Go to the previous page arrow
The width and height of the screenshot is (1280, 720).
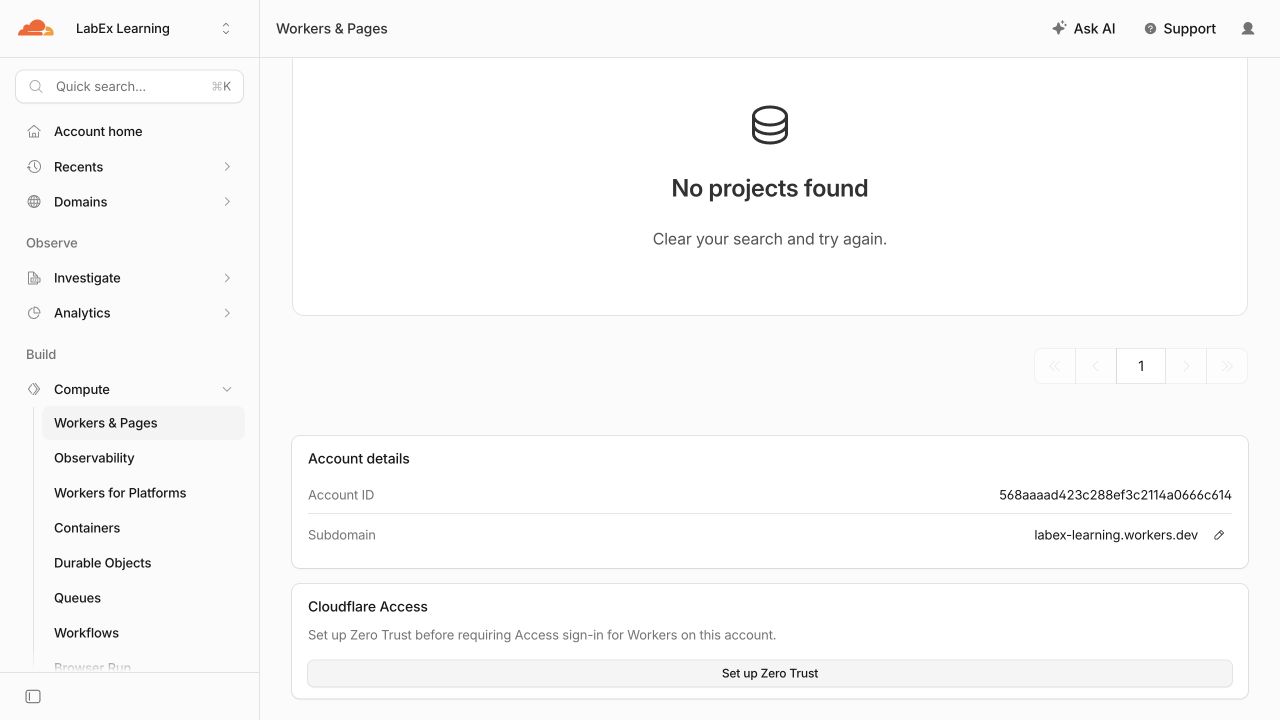[1096, 366]
